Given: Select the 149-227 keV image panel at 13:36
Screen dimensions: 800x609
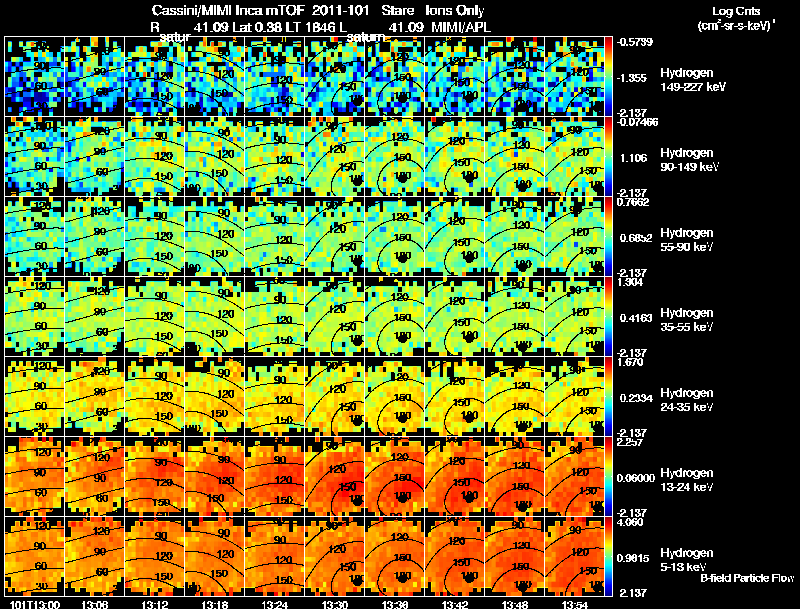Looking at the screenshot, I should tap(395, 76).
